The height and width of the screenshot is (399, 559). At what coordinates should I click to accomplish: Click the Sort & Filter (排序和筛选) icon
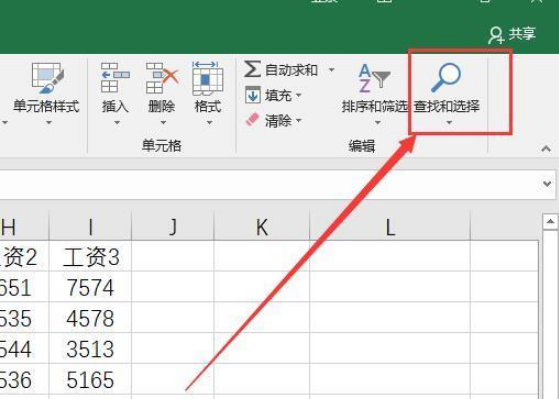(x=374, y=78)
